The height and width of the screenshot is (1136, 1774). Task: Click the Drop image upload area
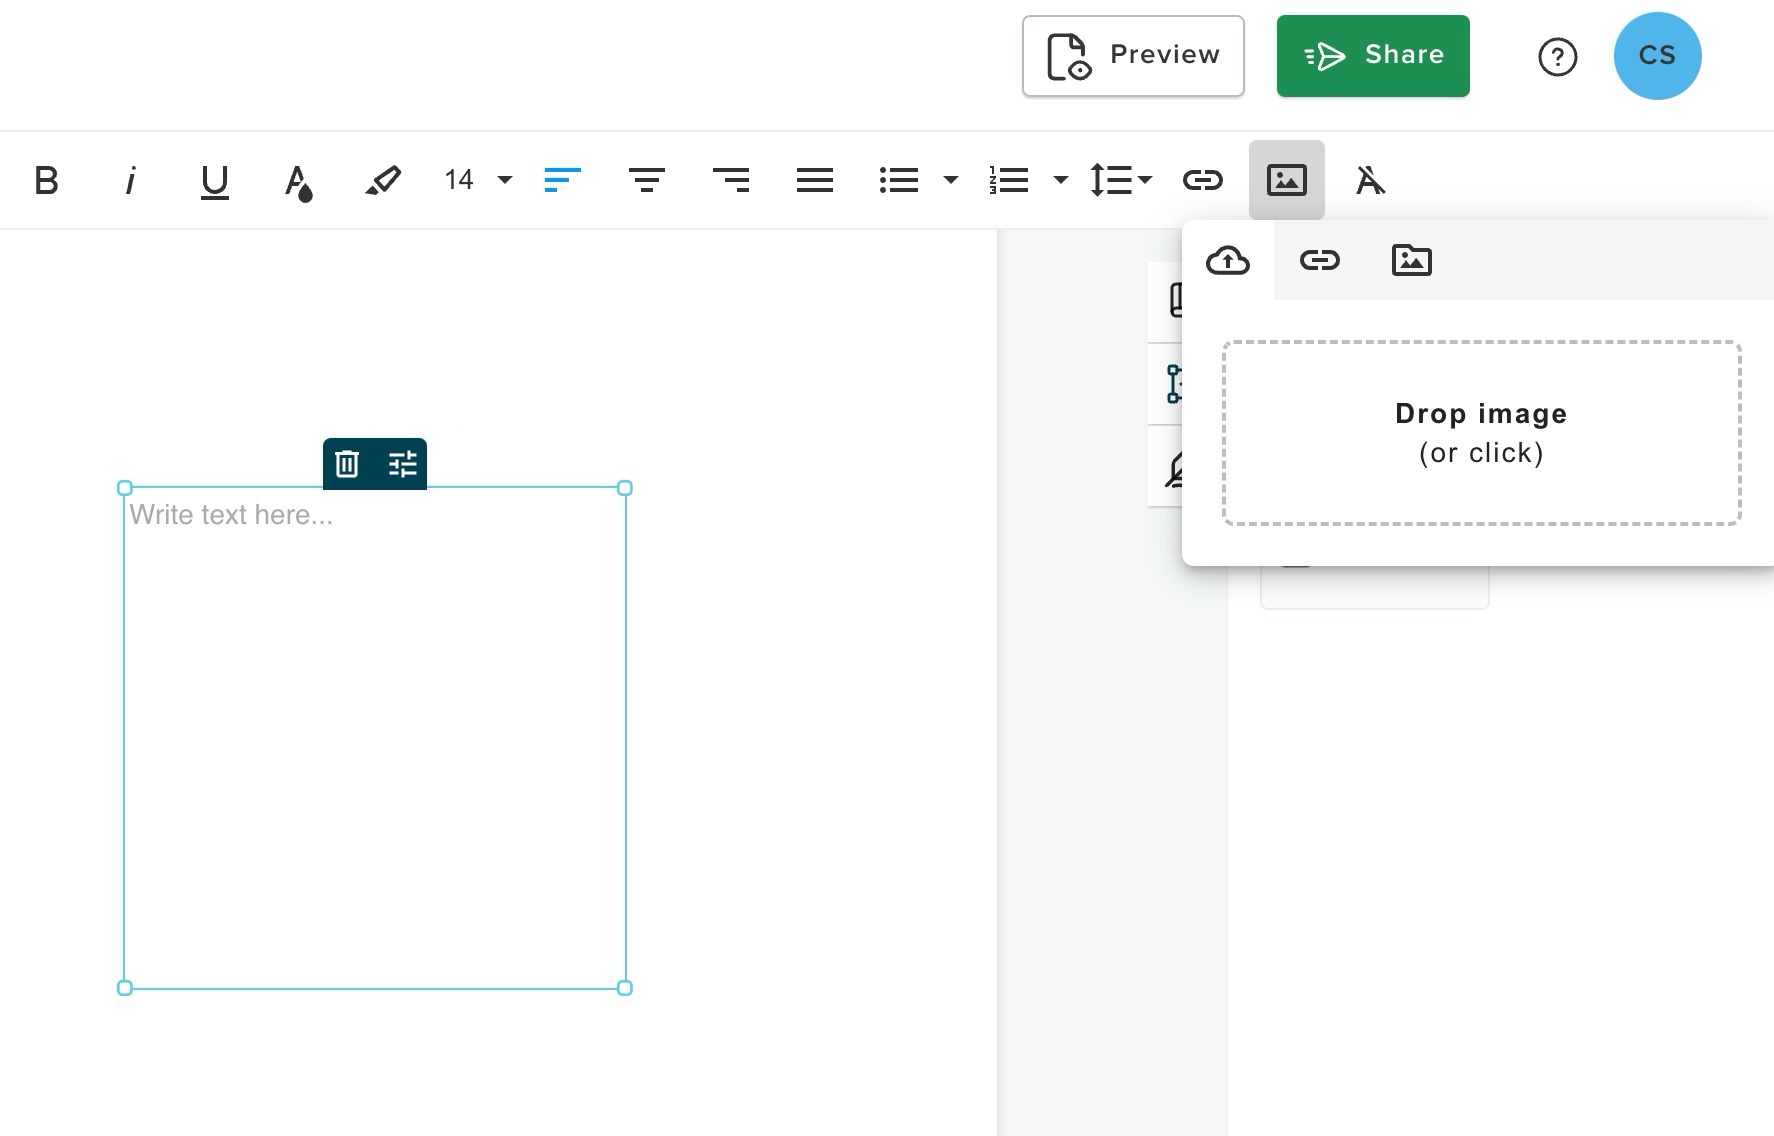(x=1481, y=433)
